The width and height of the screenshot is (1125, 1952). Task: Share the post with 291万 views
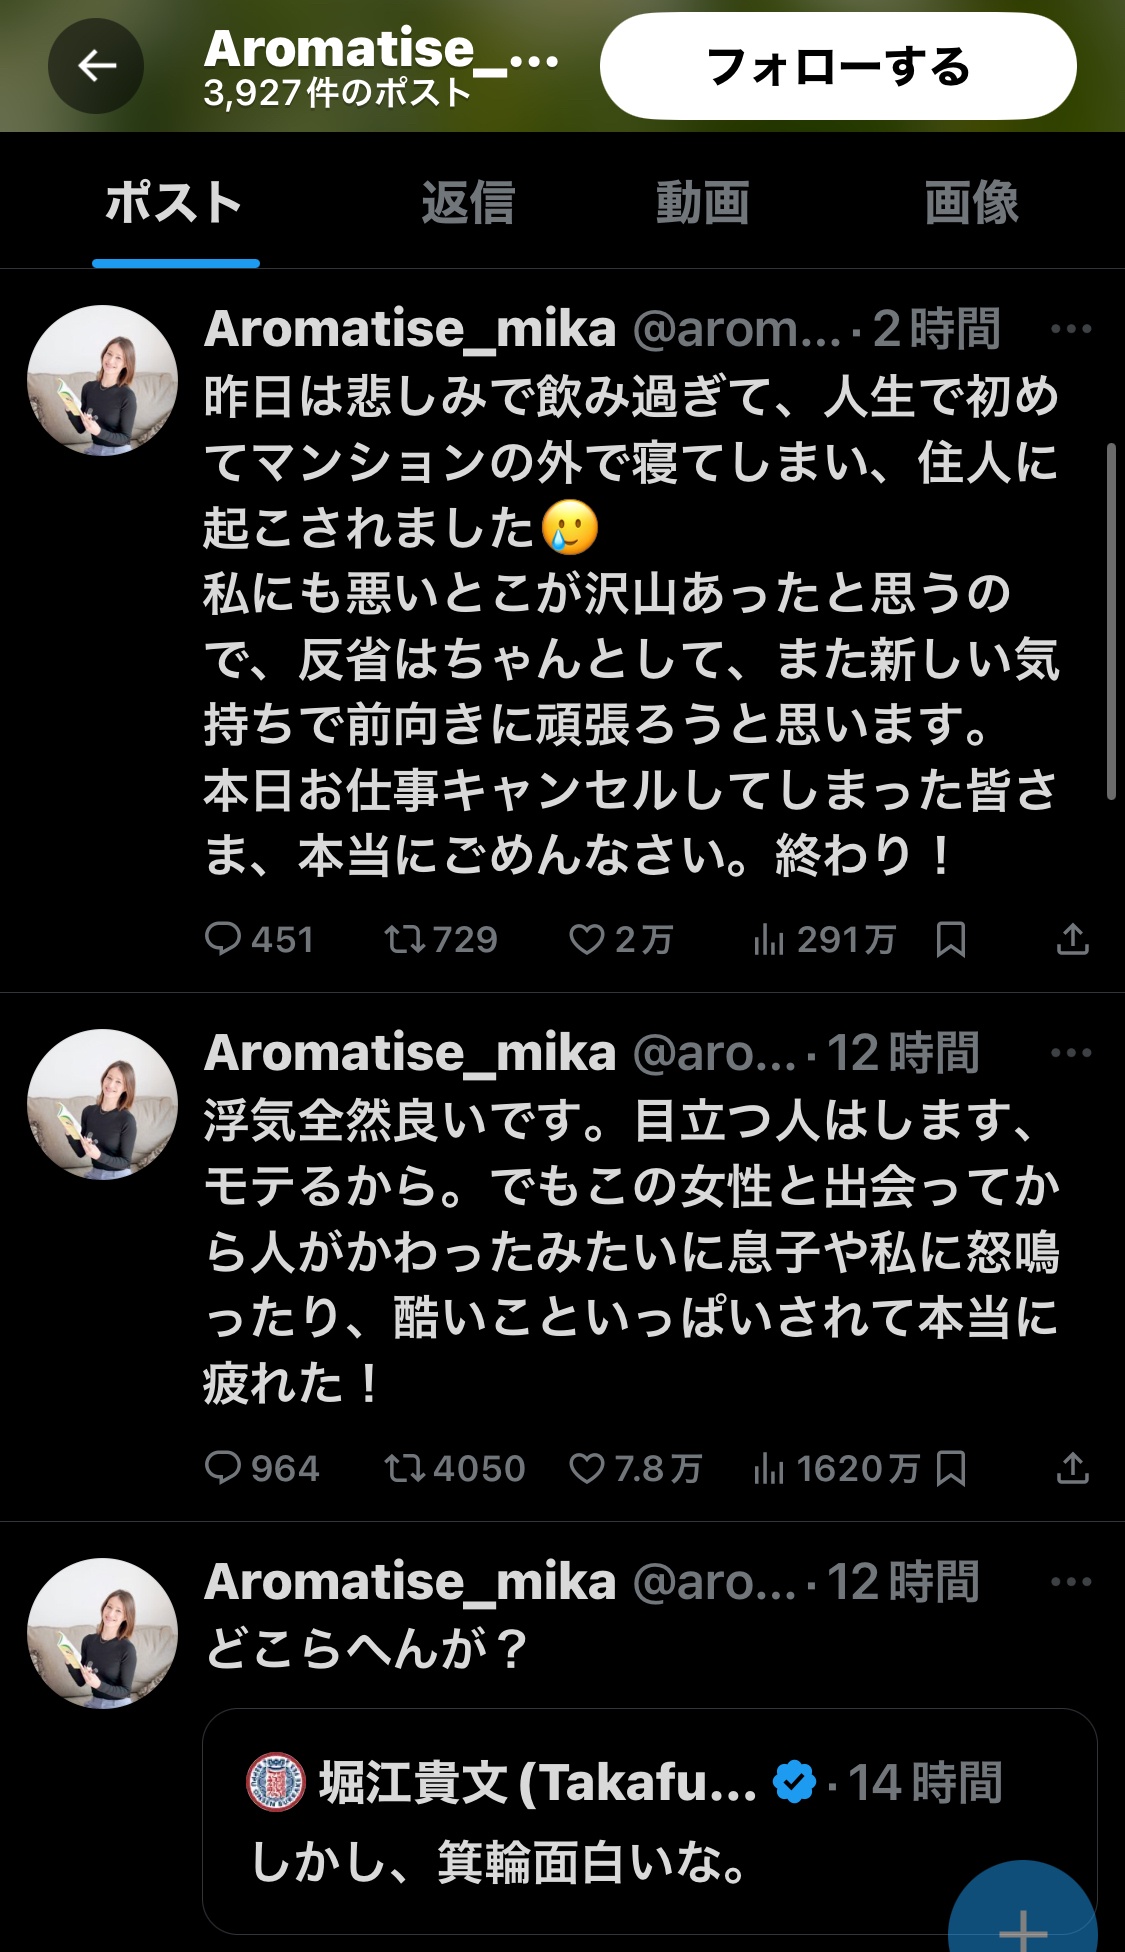[1072, 939]
